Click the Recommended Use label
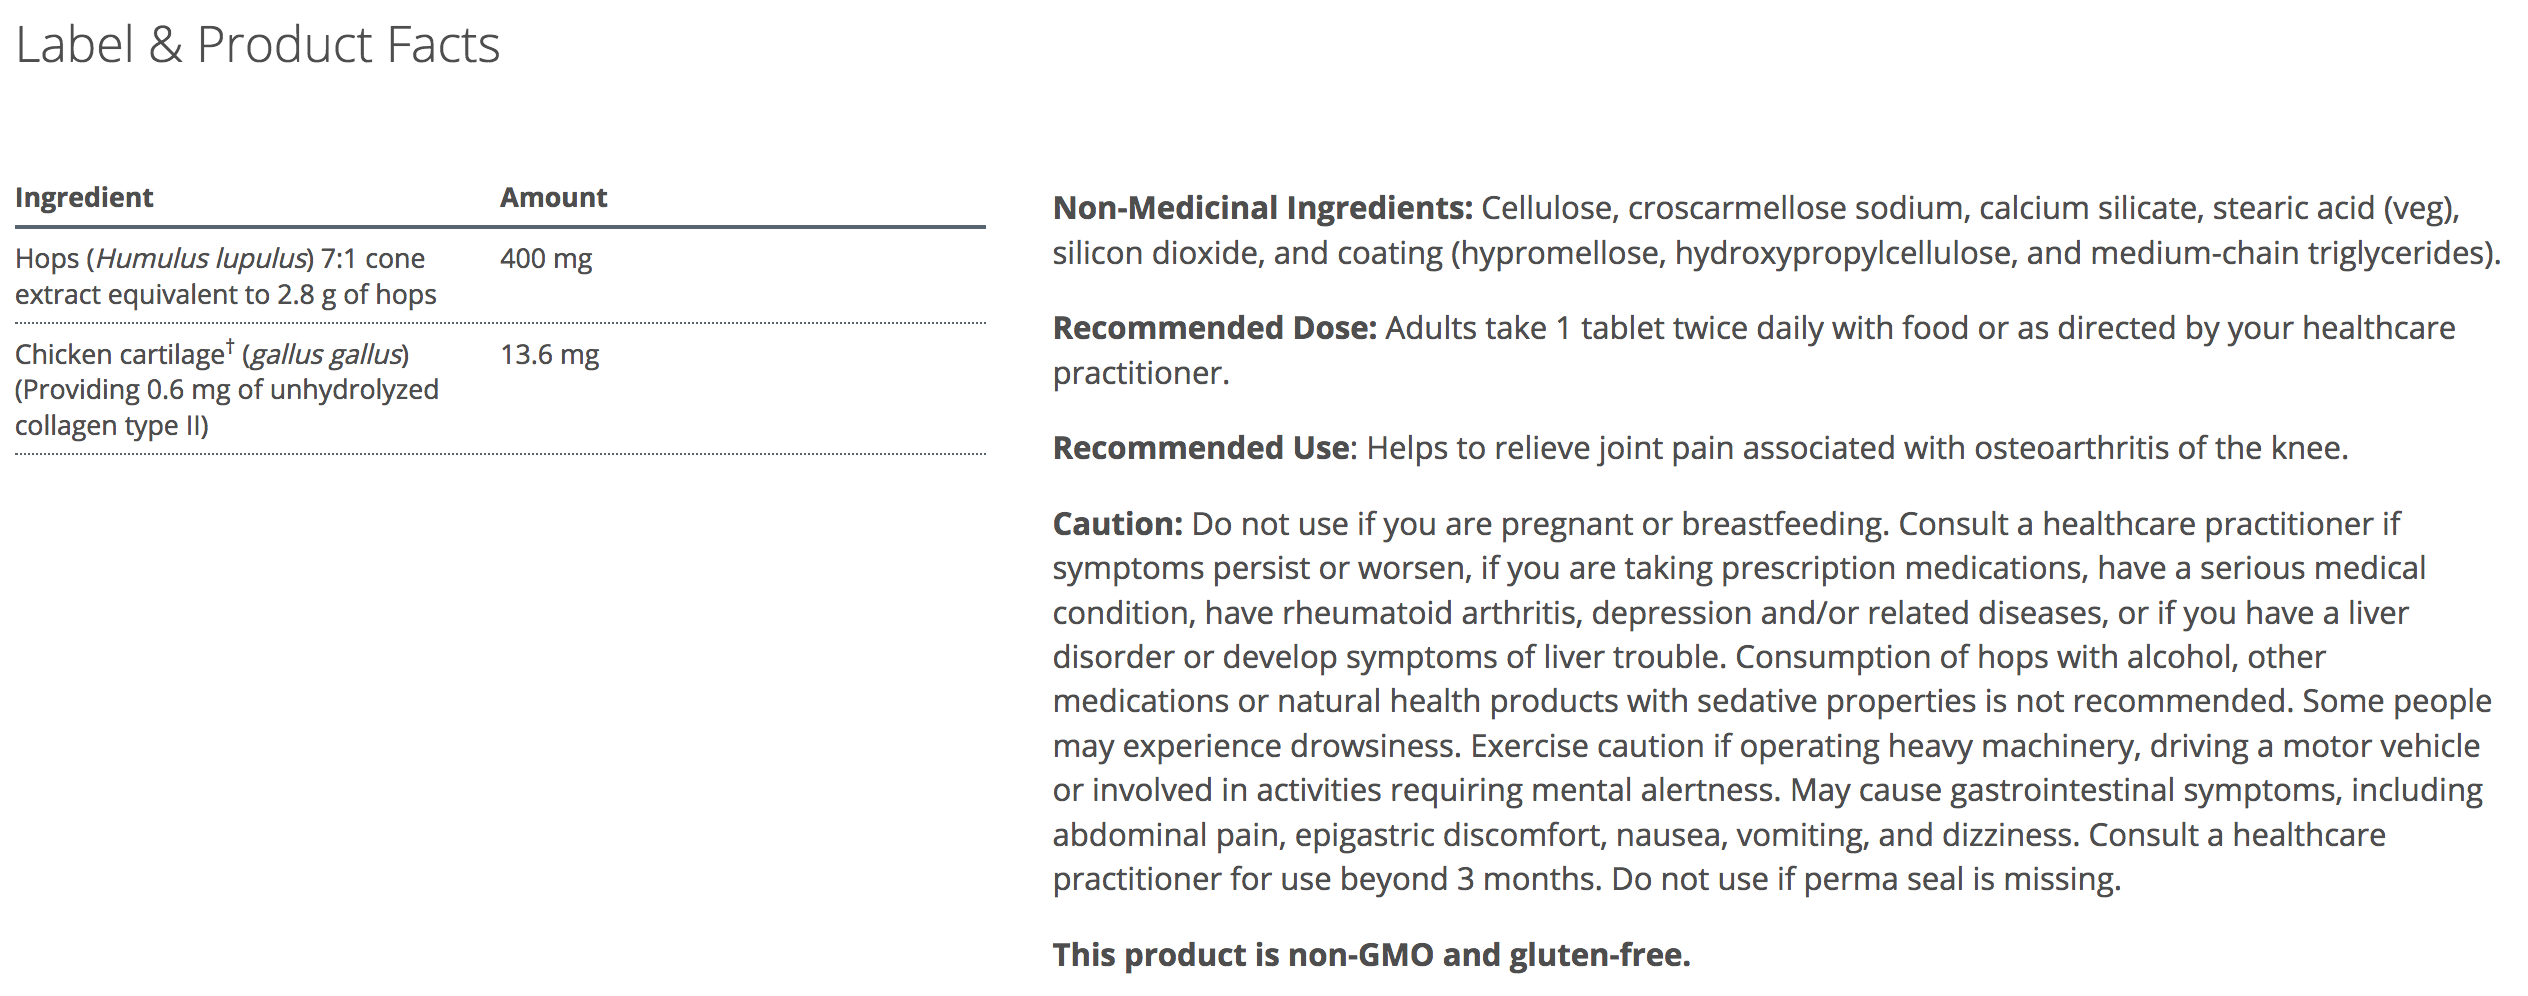 coord(1201,448)
